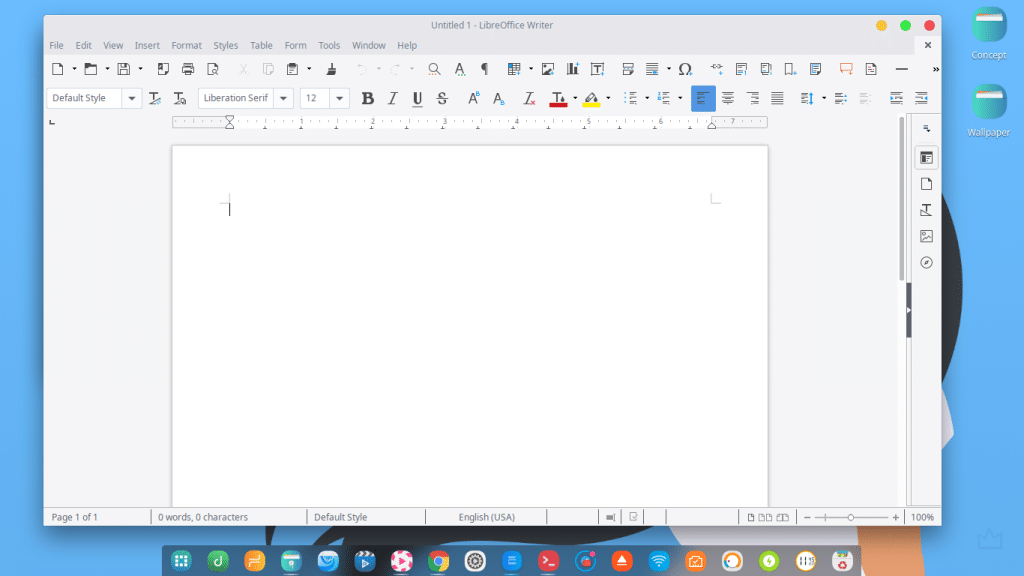Click Page 1 of 1 status field
1024x576 pixels.
pos(74,517)
